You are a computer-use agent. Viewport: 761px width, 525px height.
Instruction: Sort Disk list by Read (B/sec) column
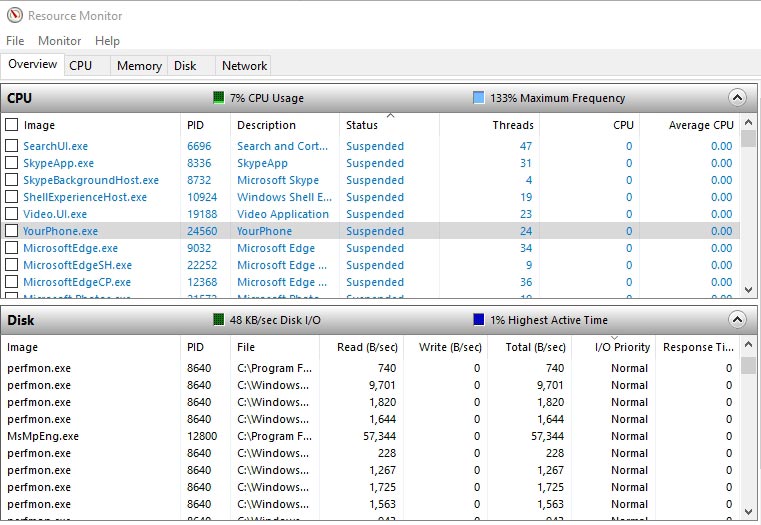362,347
